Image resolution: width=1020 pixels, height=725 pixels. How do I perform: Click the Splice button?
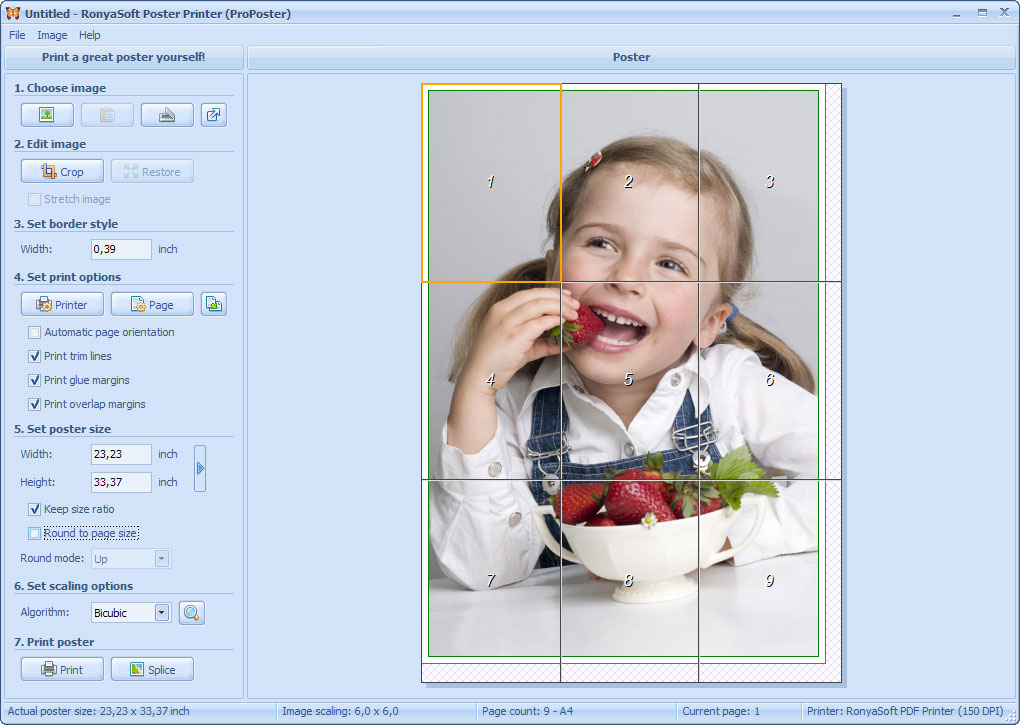click(152, 670)
